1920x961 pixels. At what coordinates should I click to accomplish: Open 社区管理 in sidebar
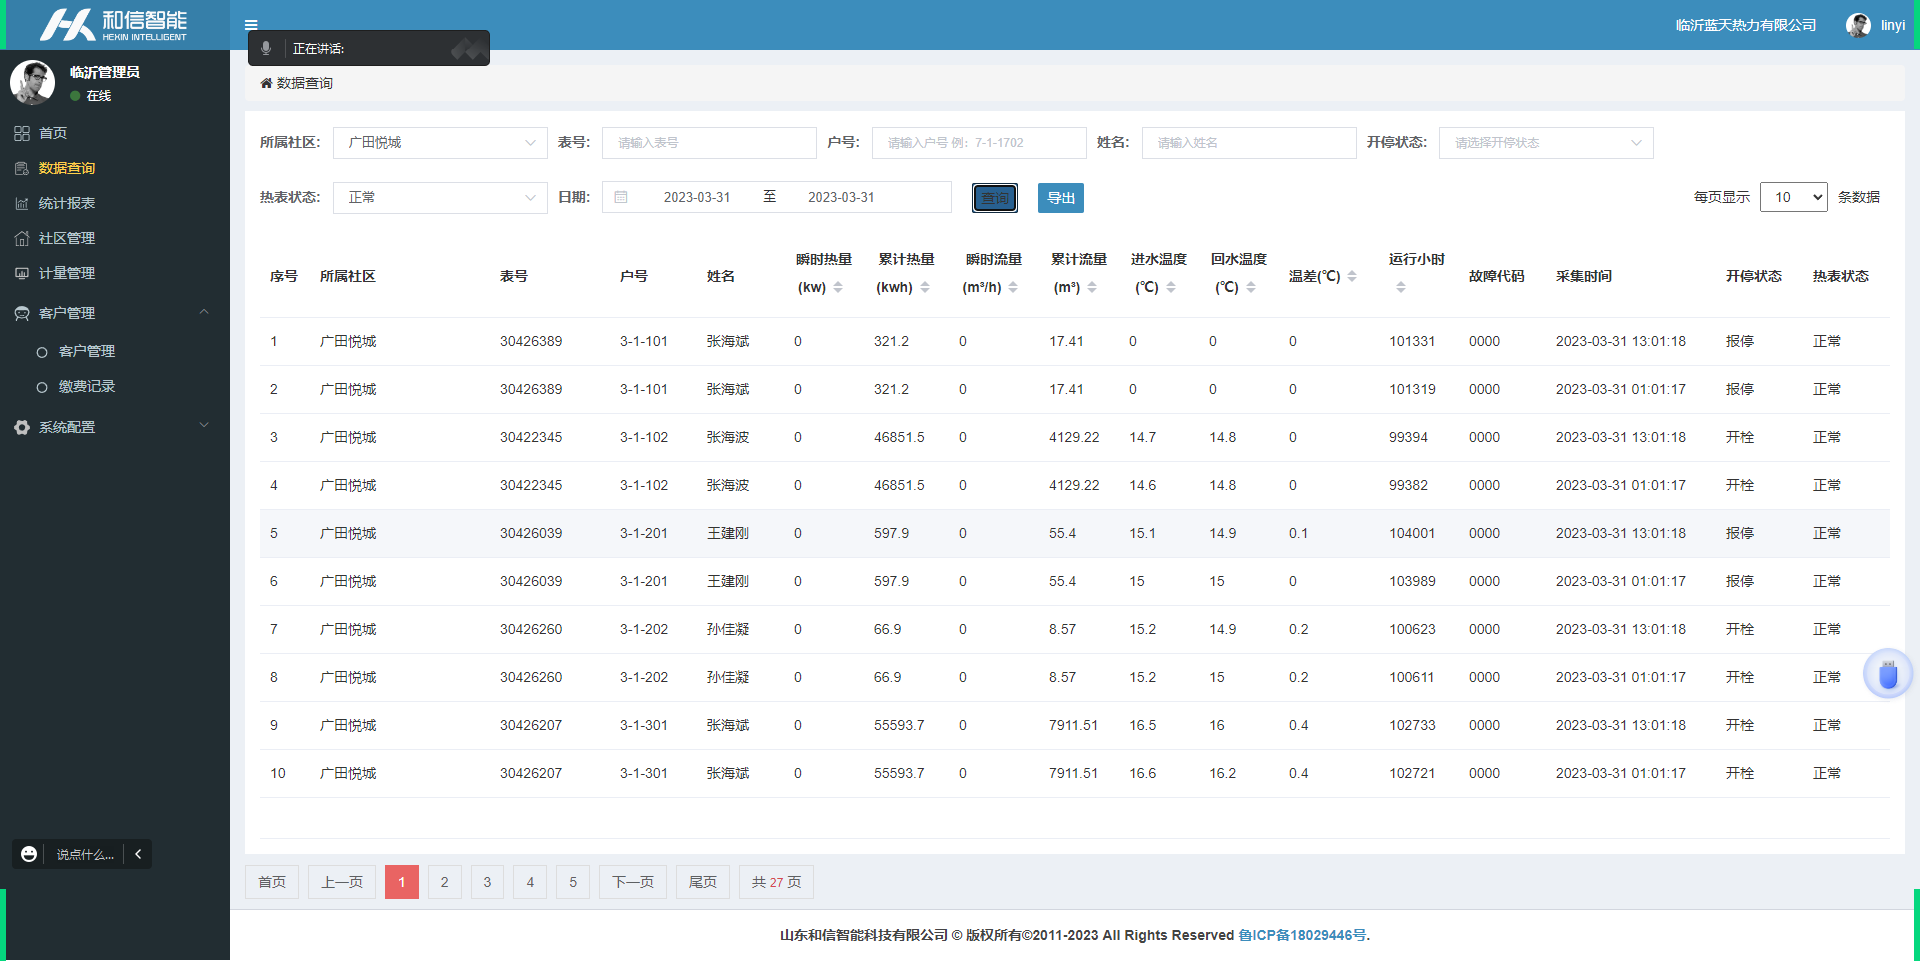point(67,238)
